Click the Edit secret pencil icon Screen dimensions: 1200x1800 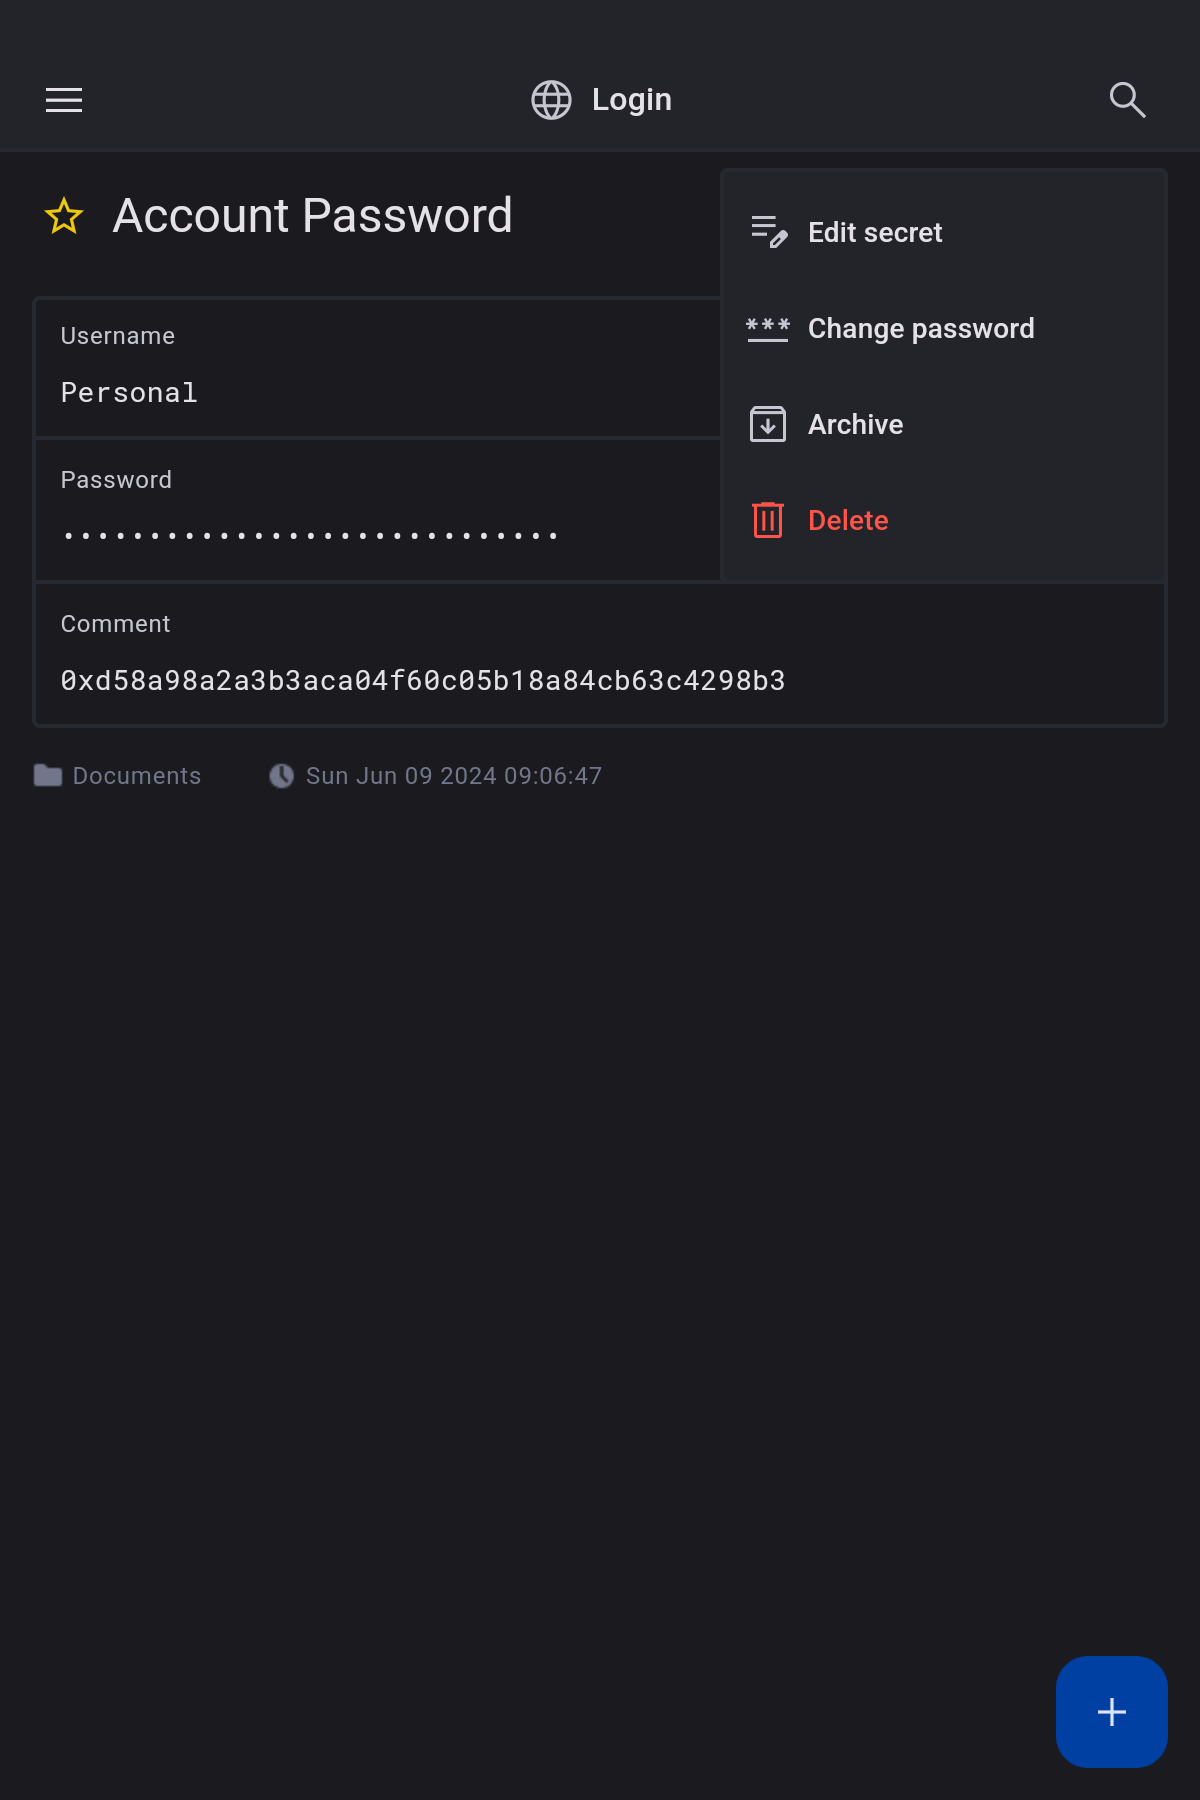coord(768,232)
